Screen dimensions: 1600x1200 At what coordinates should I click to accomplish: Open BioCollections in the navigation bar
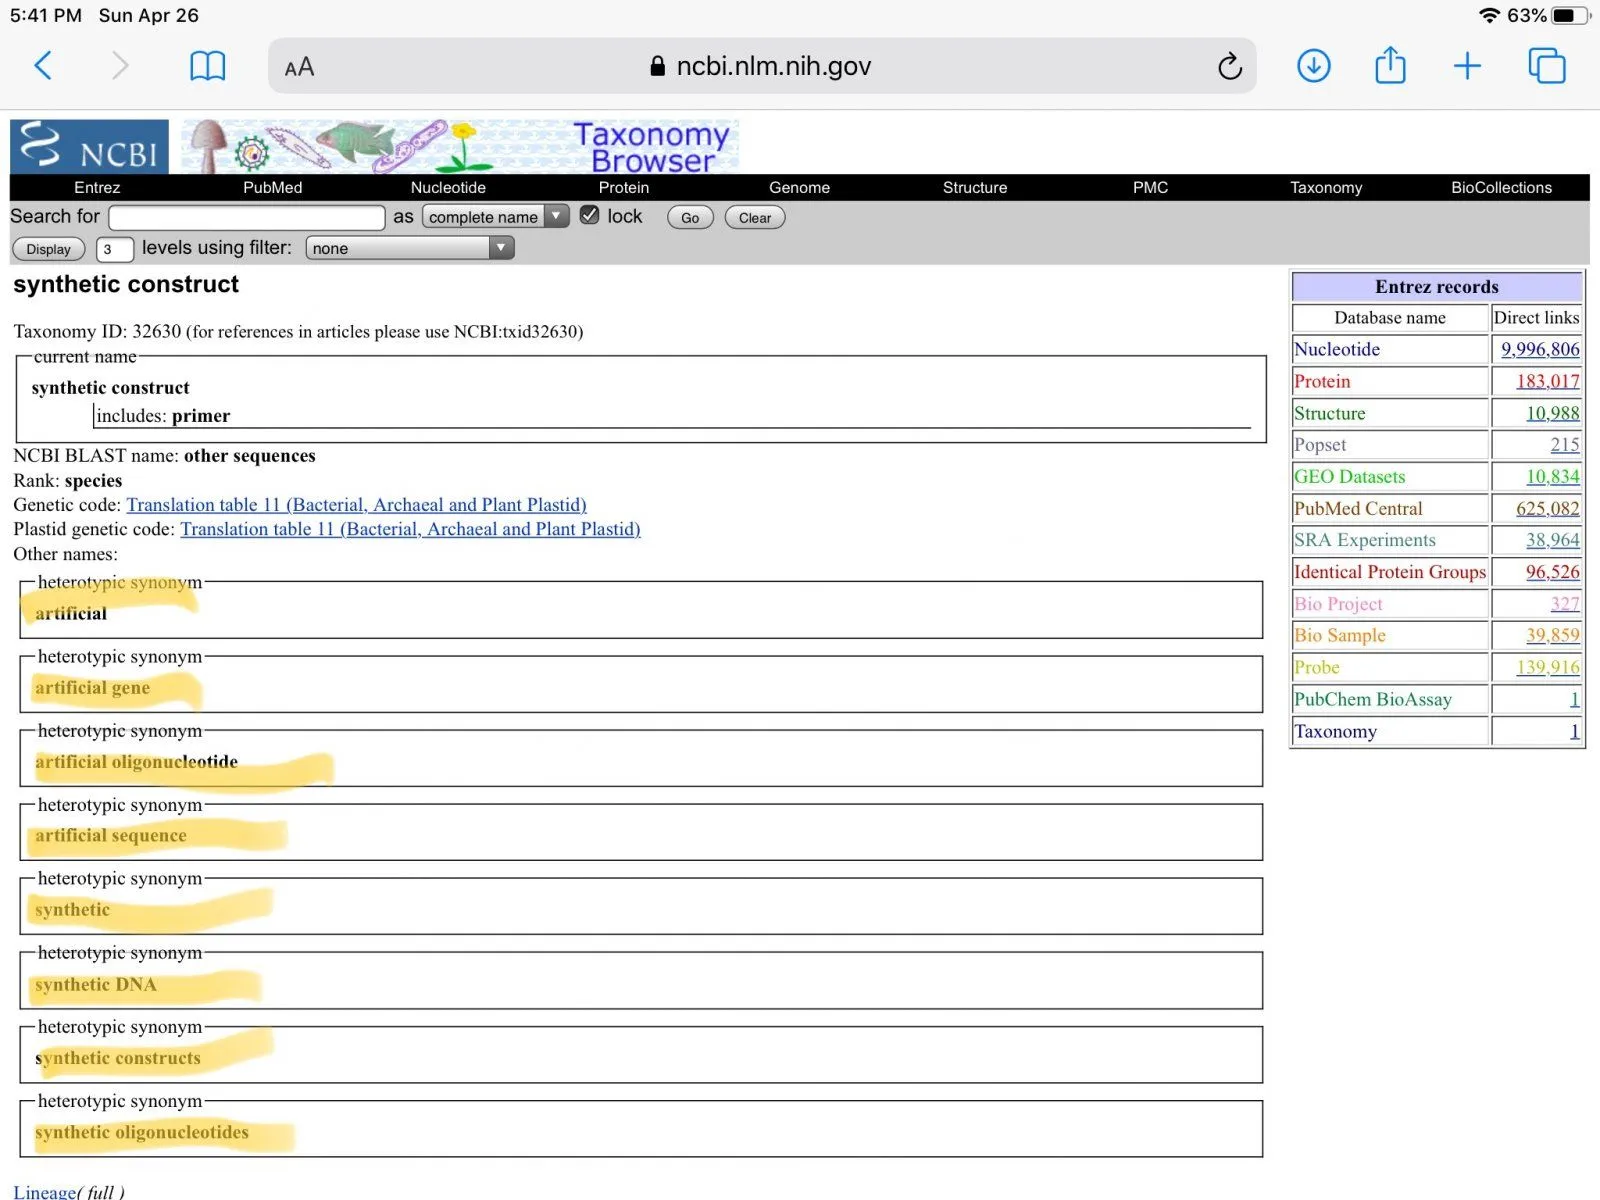[x=1501, y=188]
